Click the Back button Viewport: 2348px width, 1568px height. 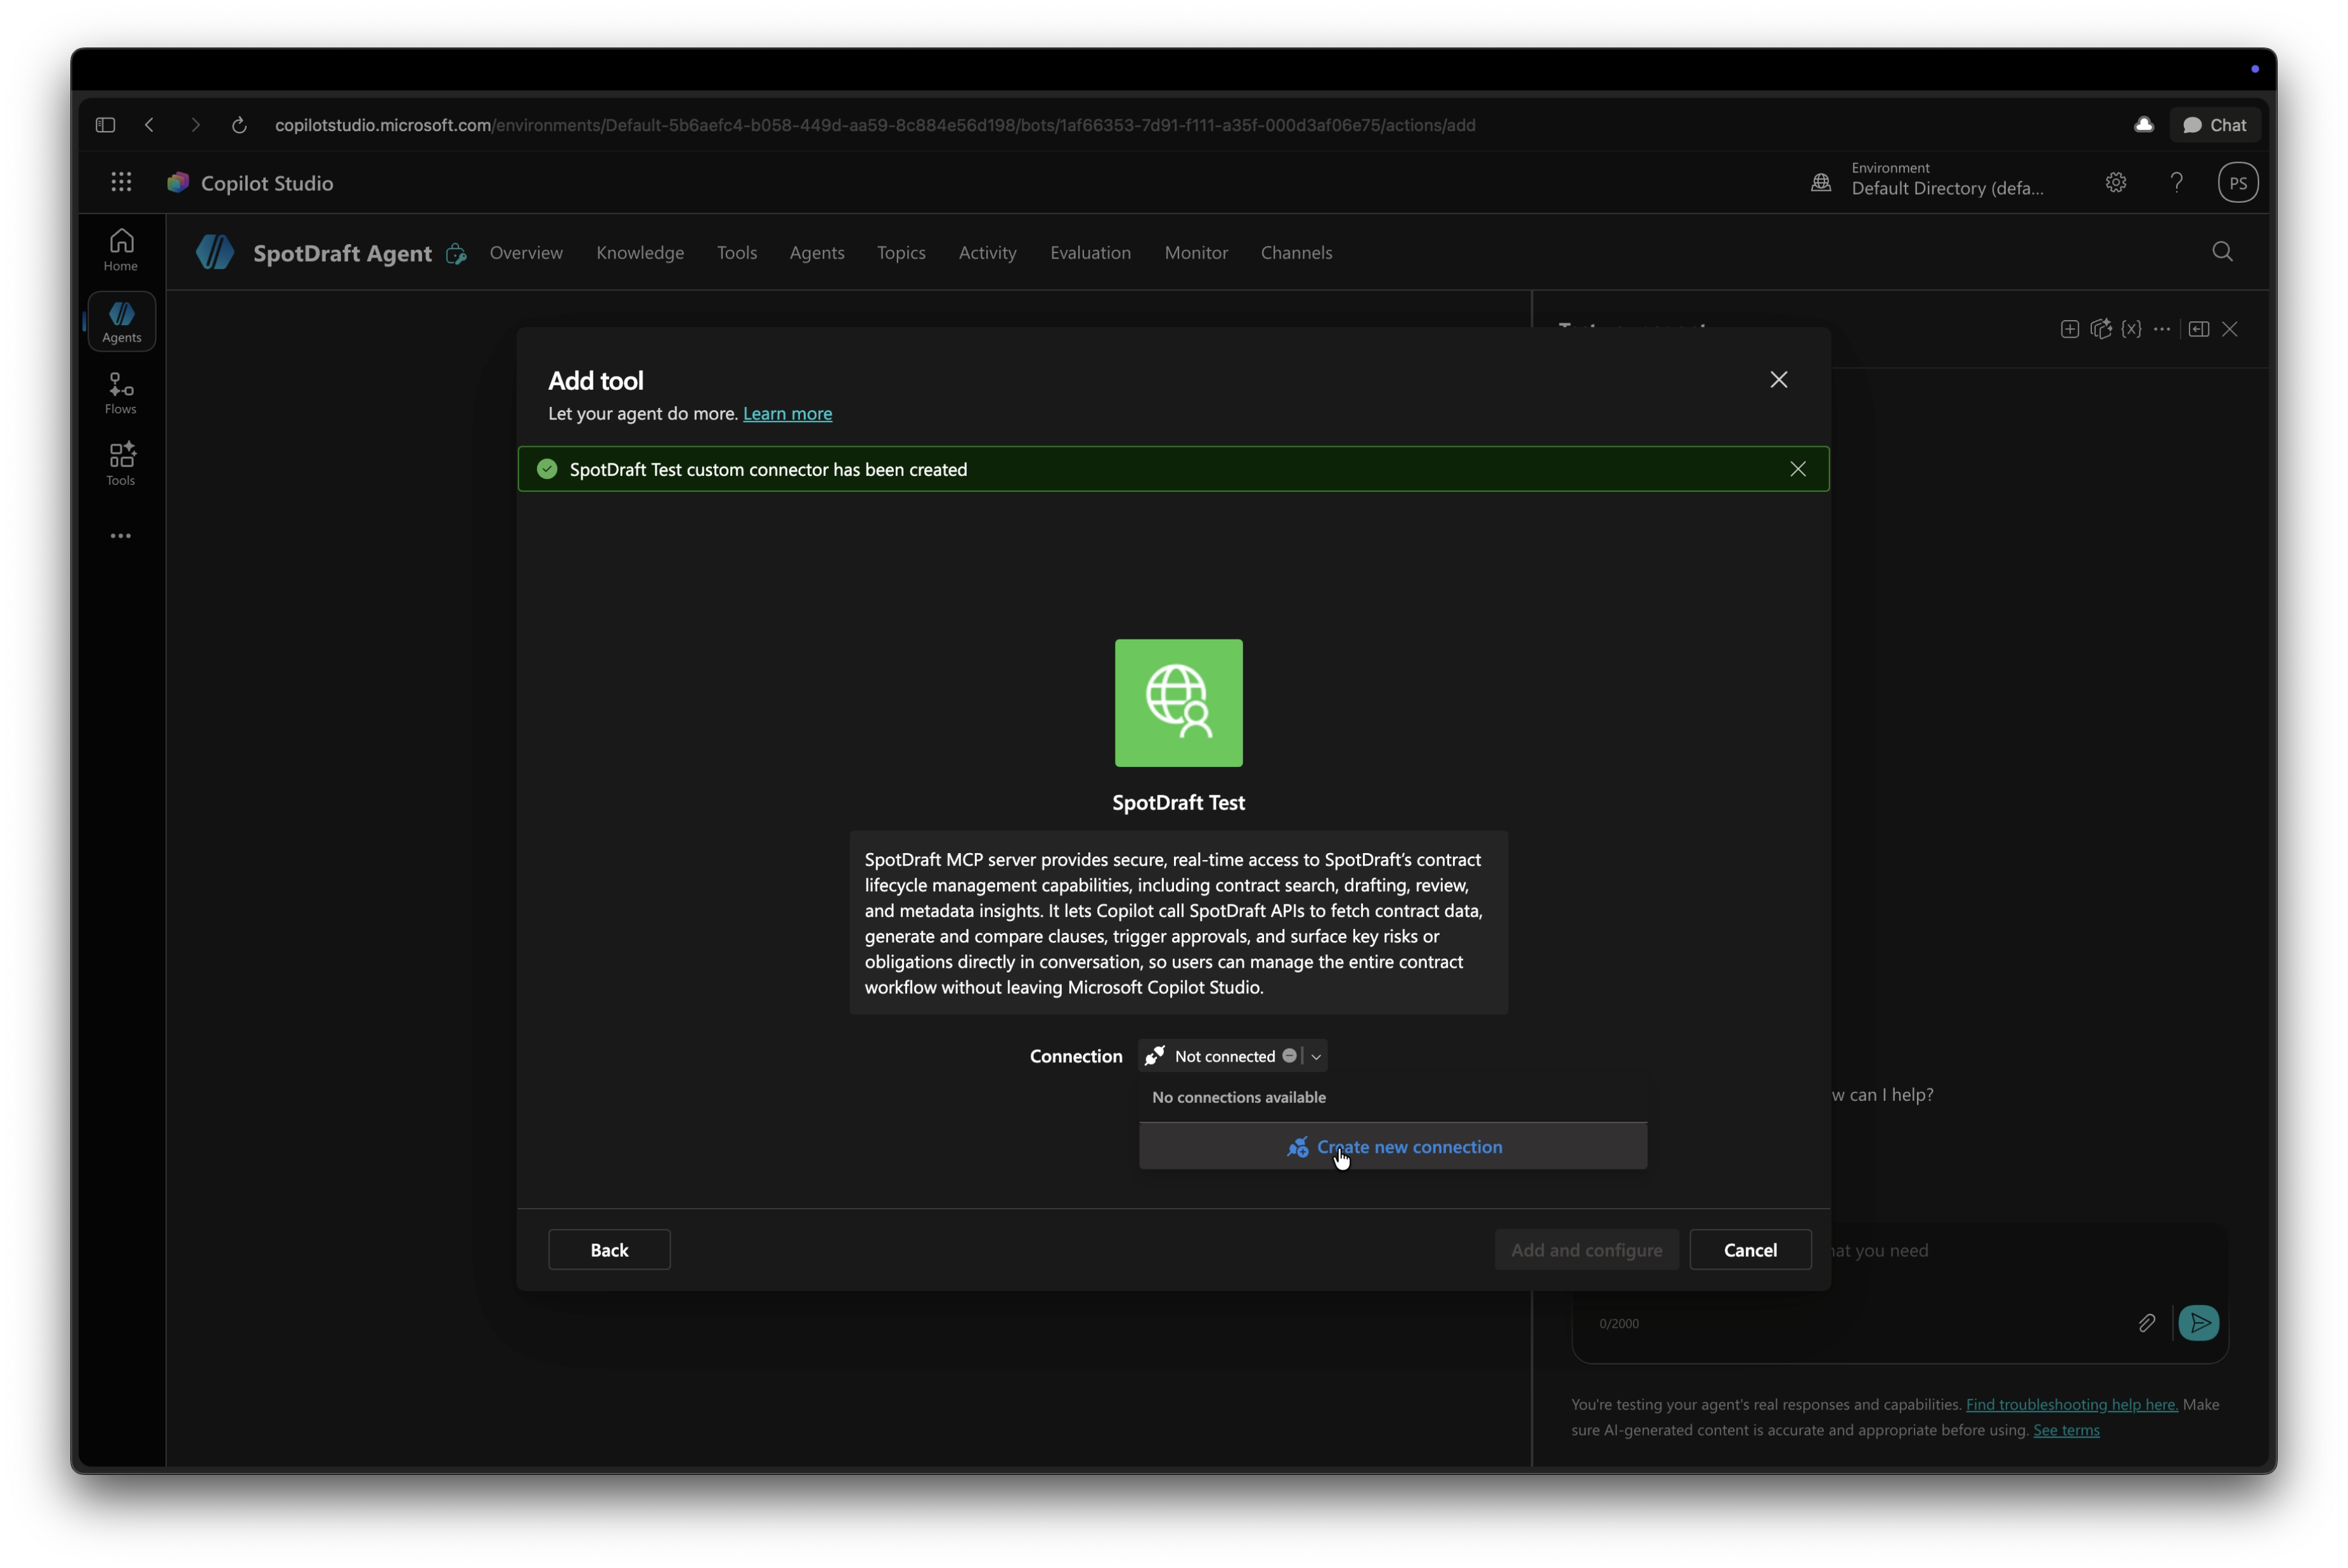click(x=609, y=1250)
